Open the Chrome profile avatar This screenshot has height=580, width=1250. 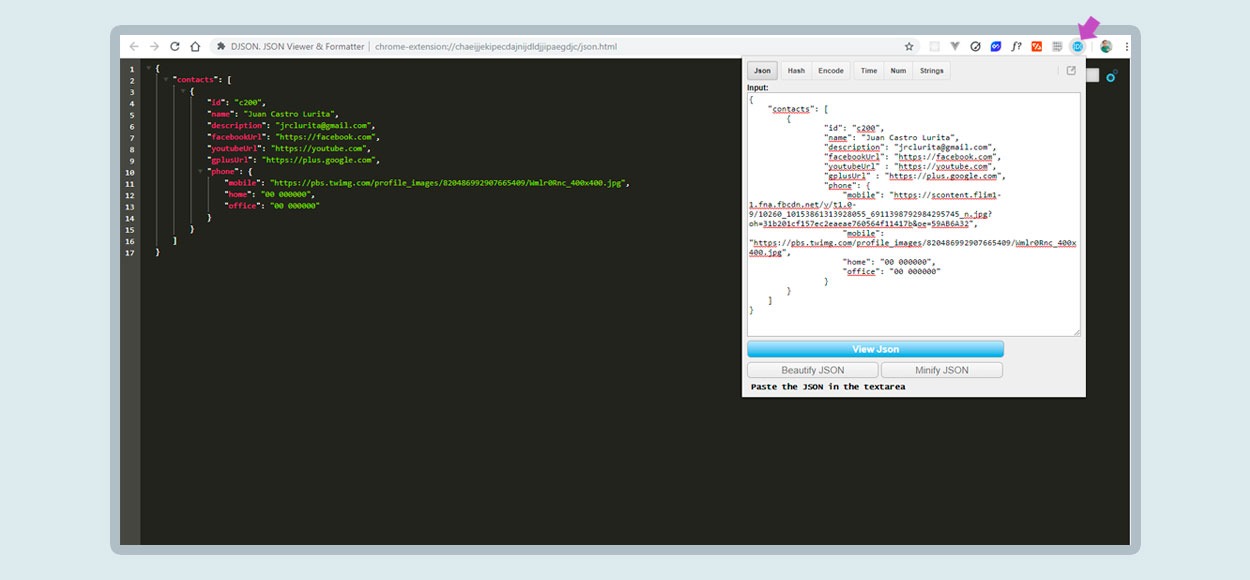coord(1106,46)
